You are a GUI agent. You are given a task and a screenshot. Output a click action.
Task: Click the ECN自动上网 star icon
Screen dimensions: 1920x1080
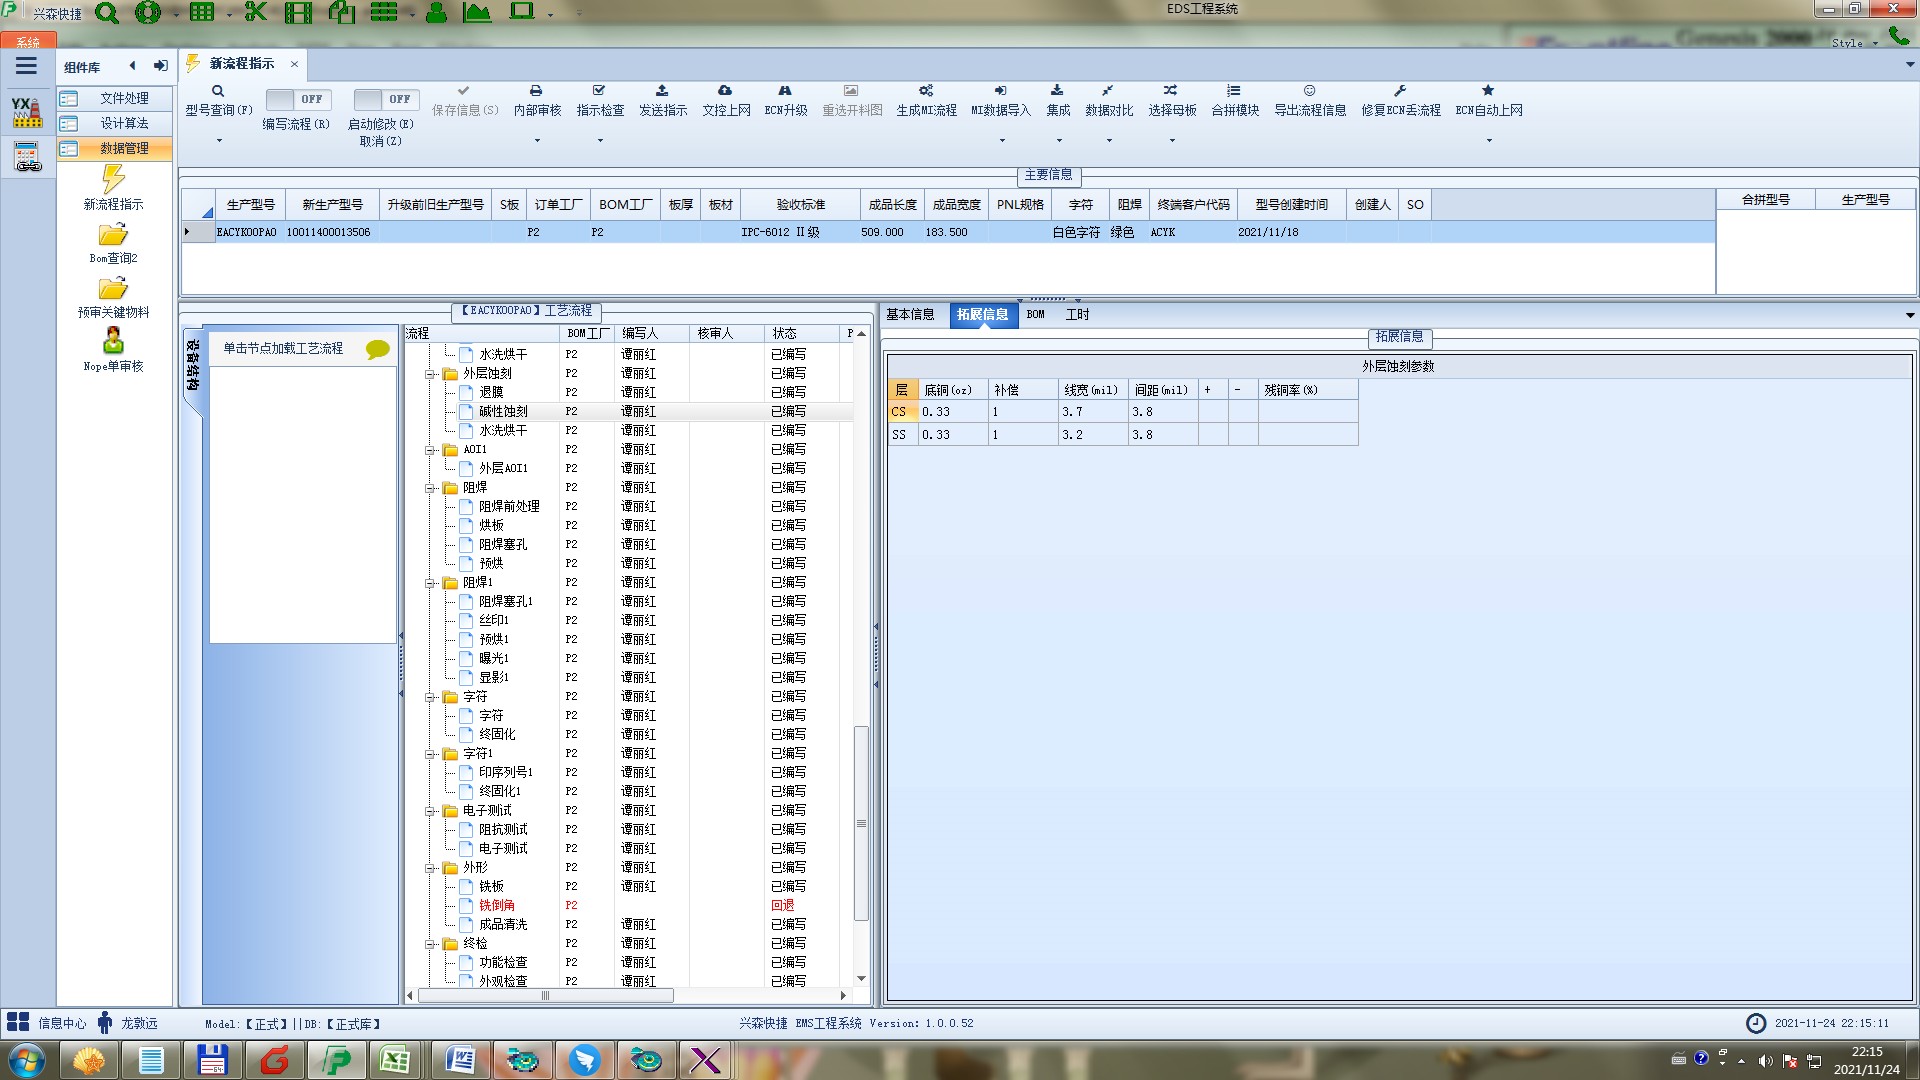point(1488,91)
